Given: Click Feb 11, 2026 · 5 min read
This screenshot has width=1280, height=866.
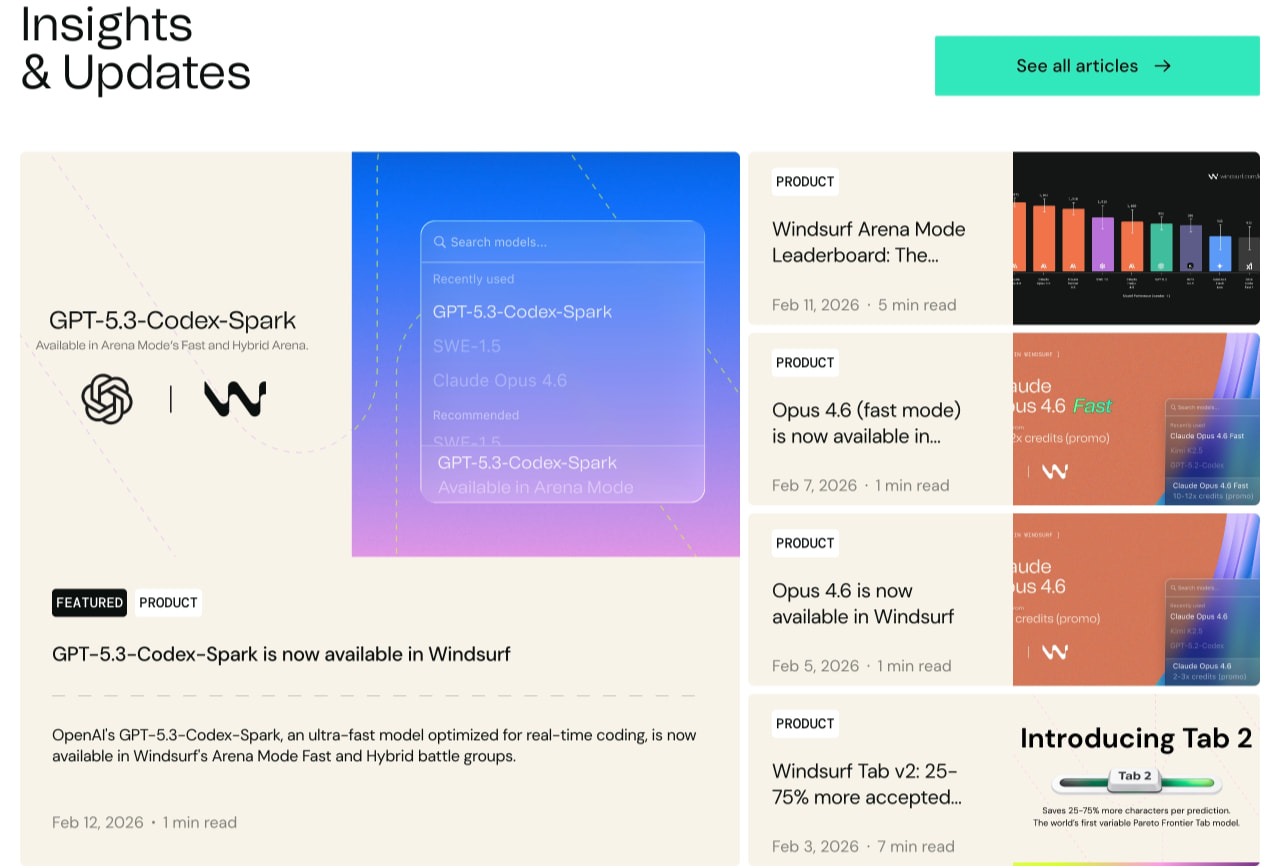Looking at the screenshot, I should pos(864,305).
